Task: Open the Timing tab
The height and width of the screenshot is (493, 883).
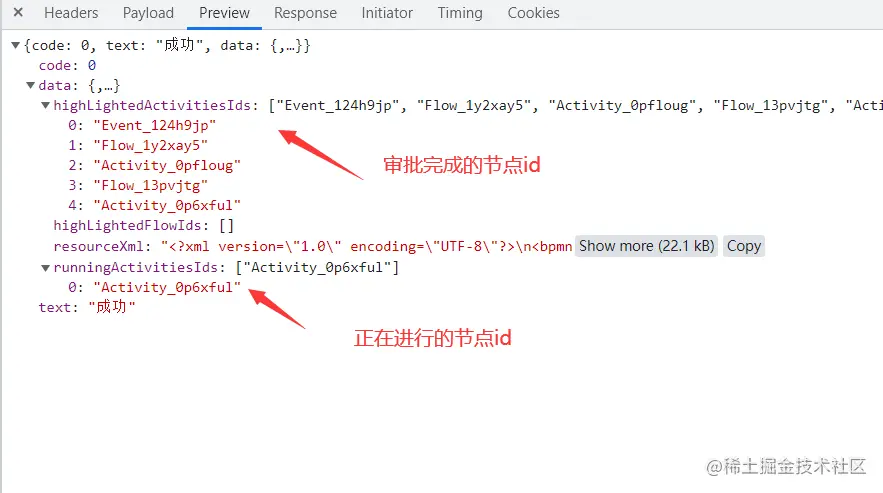Action: 460,13
